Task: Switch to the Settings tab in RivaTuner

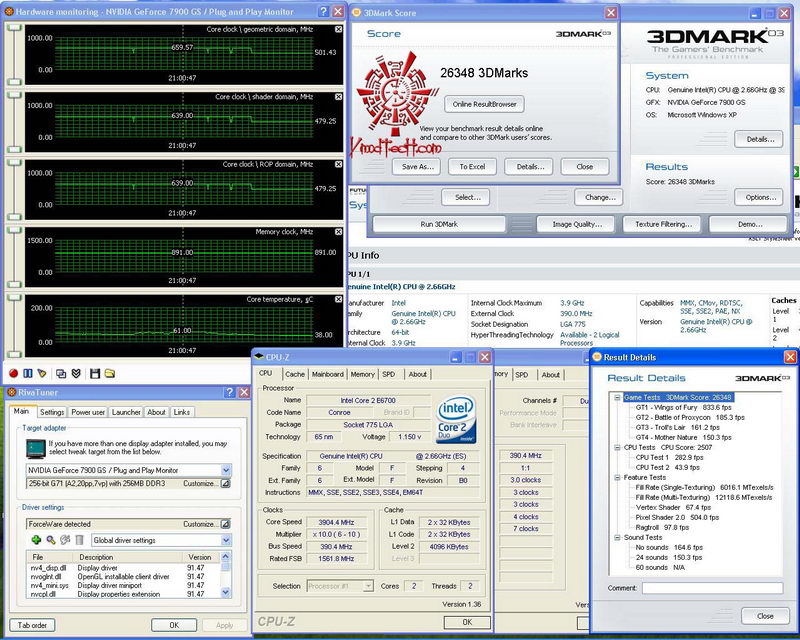Action: coord(52,412)
